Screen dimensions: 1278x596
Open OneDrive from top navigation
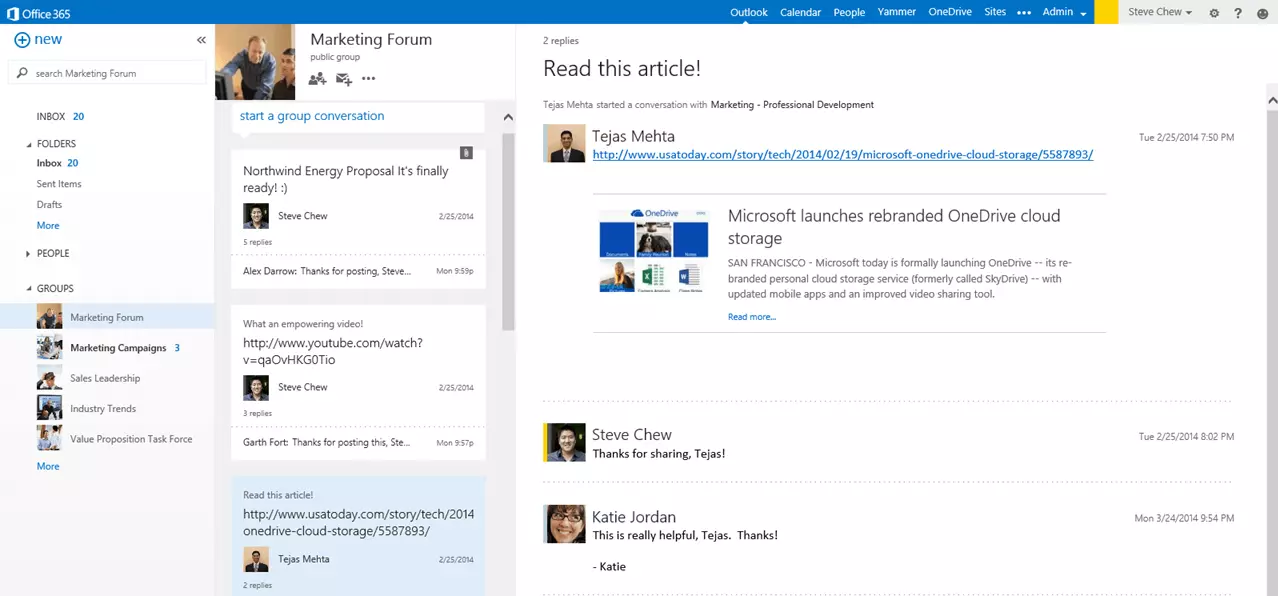[950, 12]
